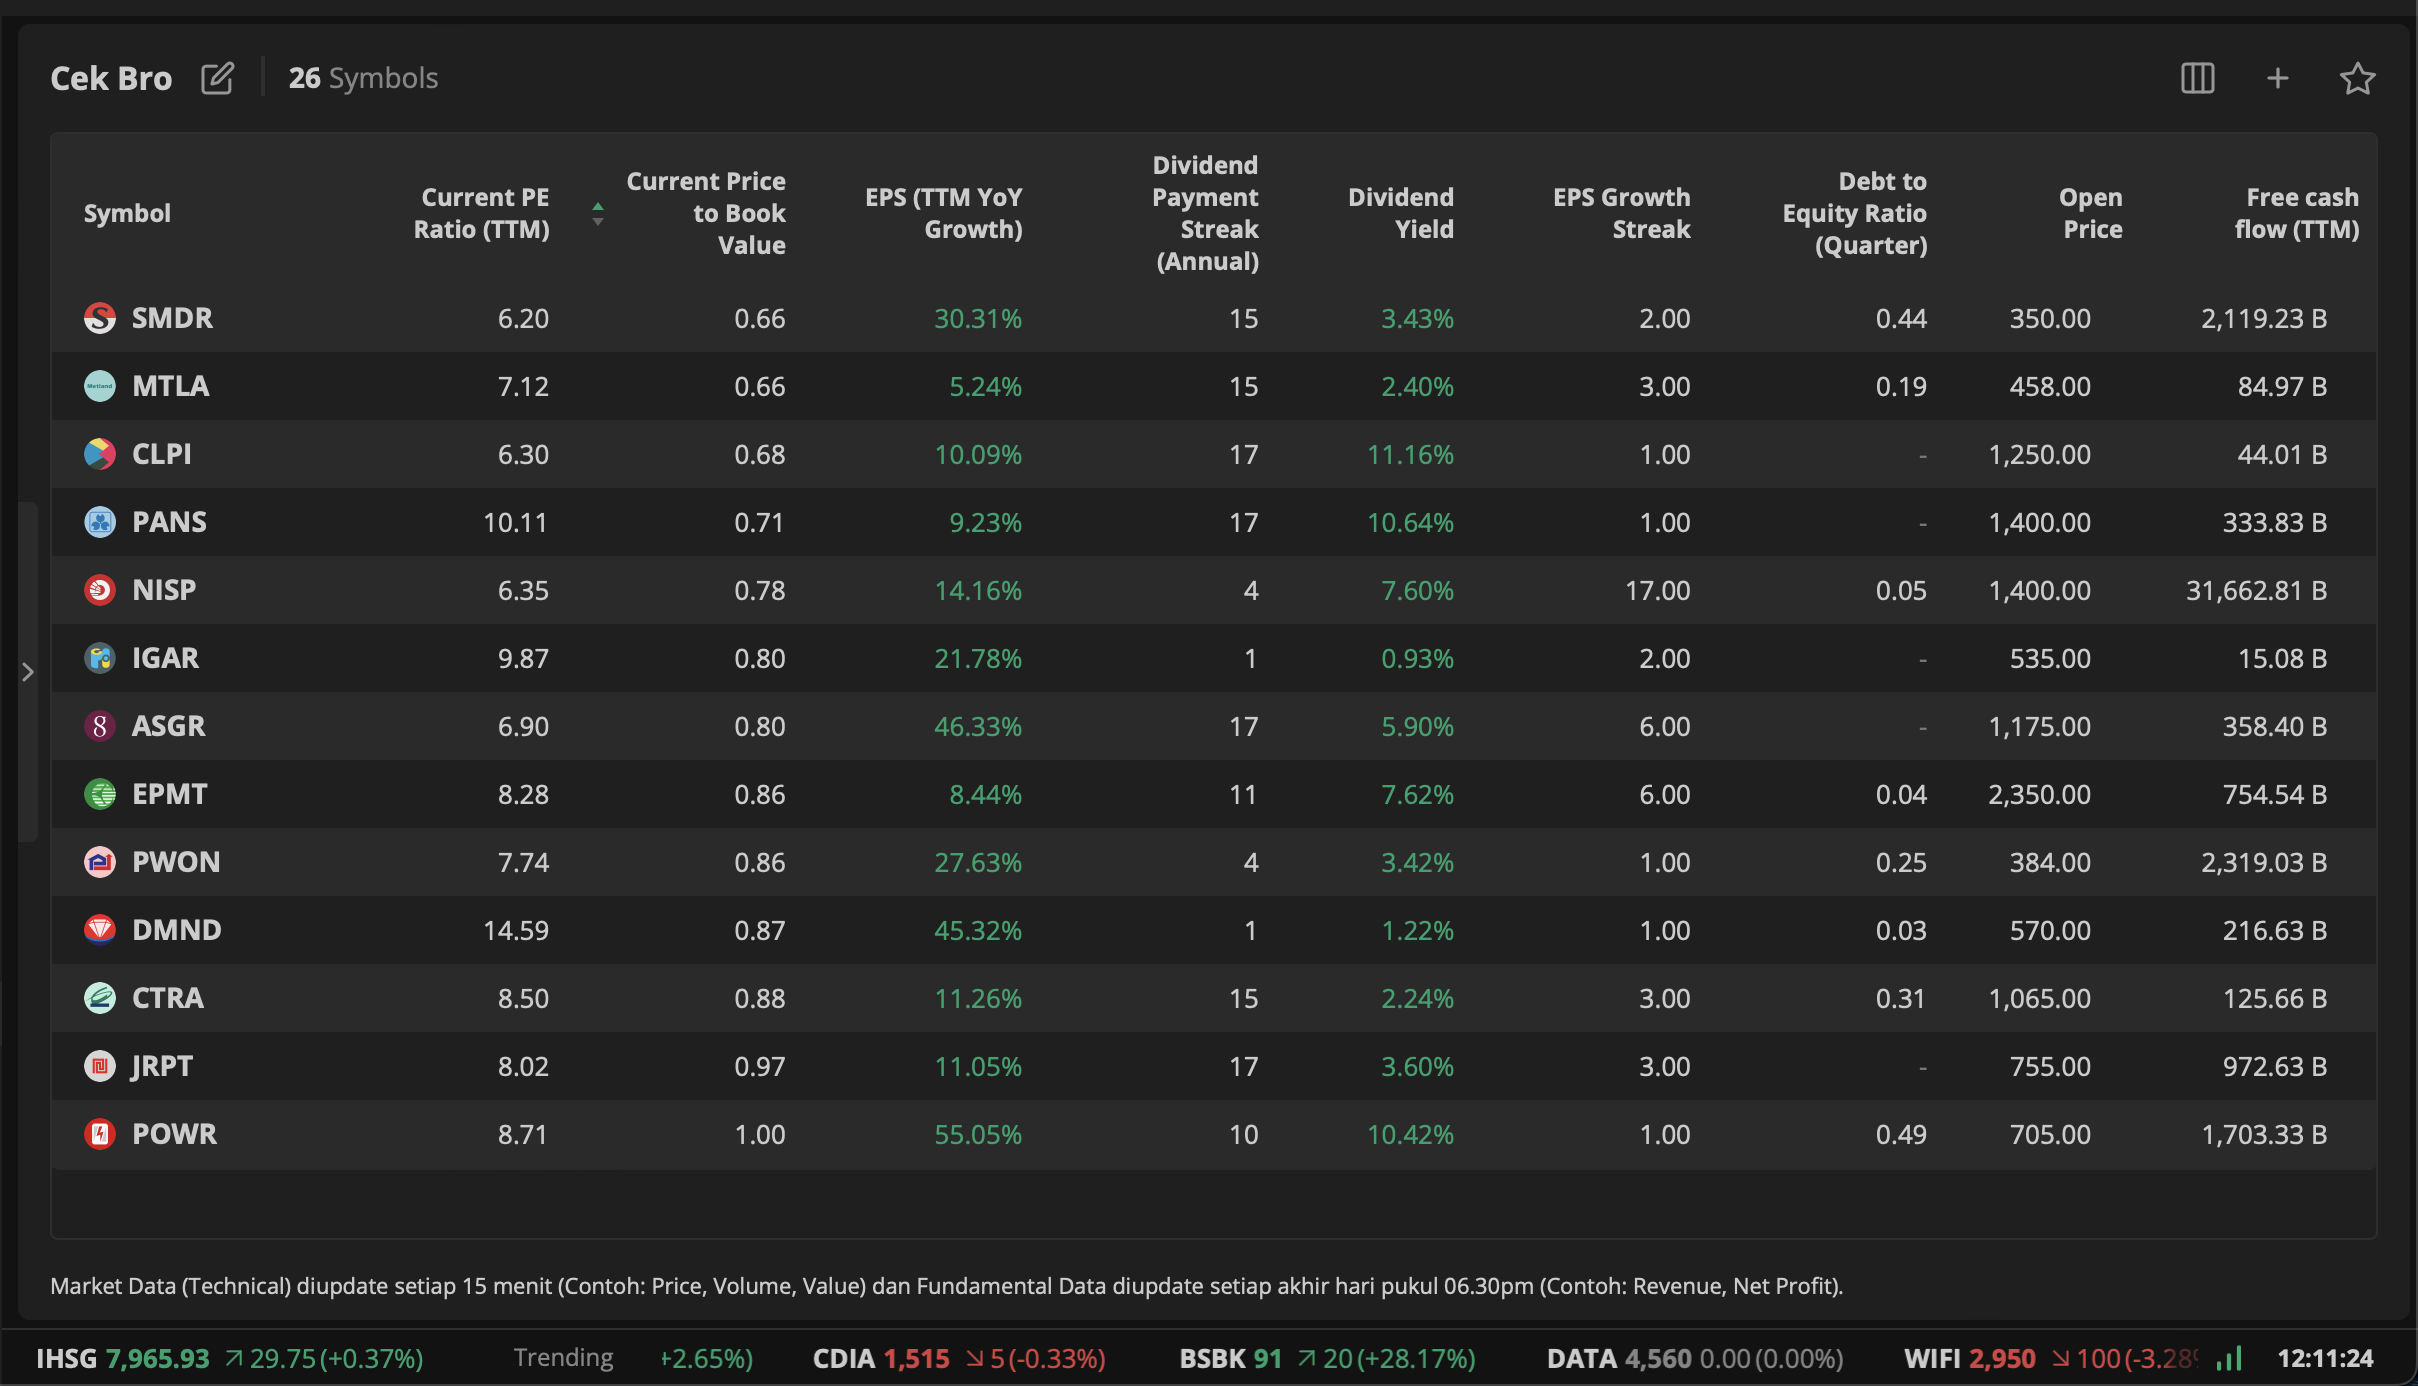2418x1386 pixels.
Task: Open the column layout settings icon
Action: point(2197,78)
